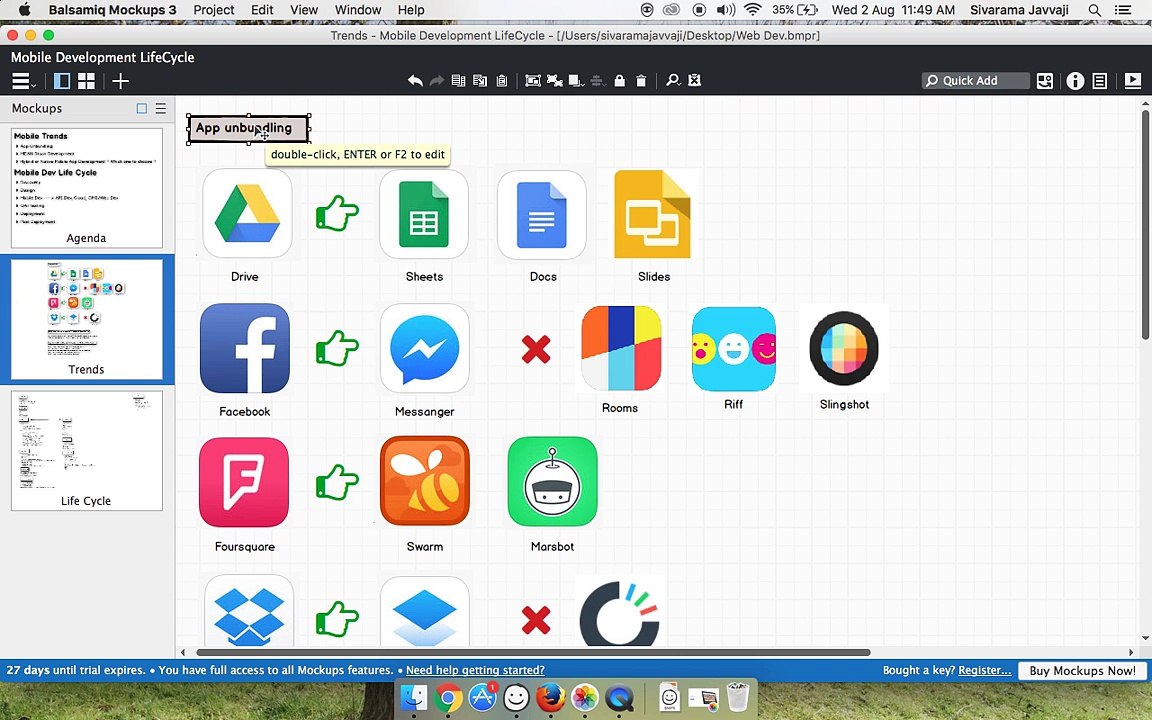This screenshot has width=1152, height=720.
Task: Open the View menu
Action: coord(304,10)
